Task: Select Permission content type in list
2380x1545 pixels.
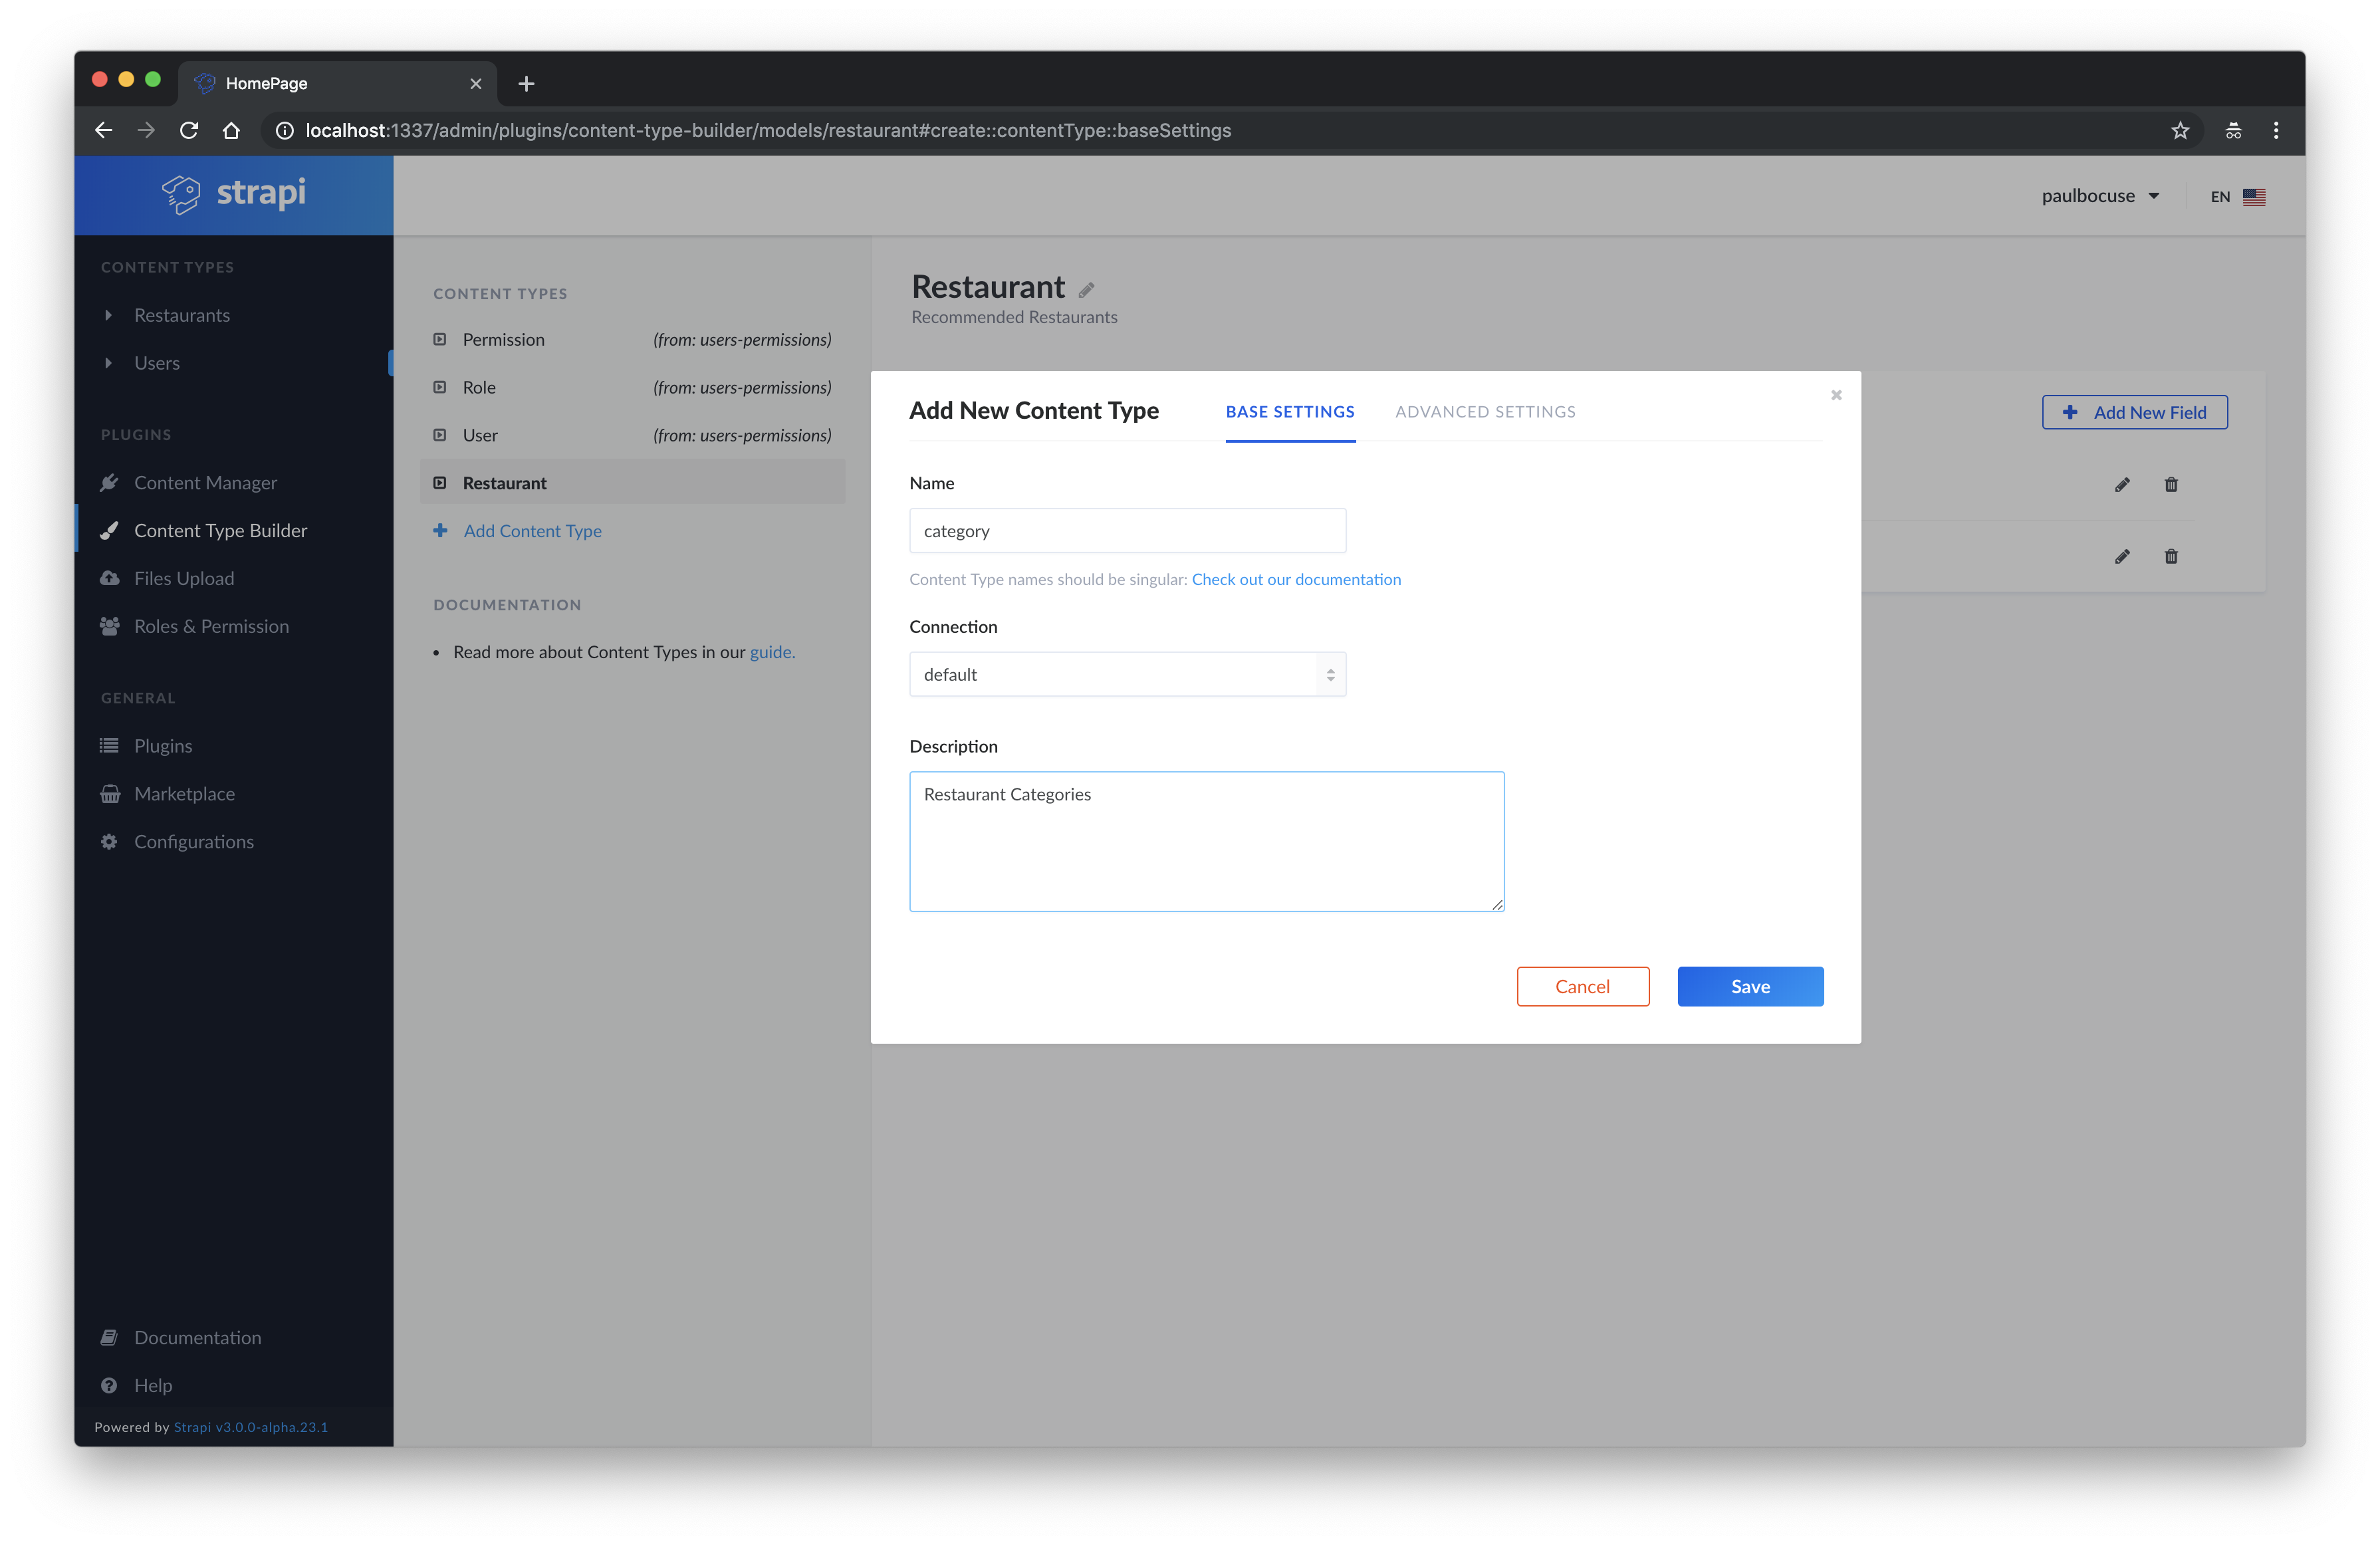Action: coord(503,340)
